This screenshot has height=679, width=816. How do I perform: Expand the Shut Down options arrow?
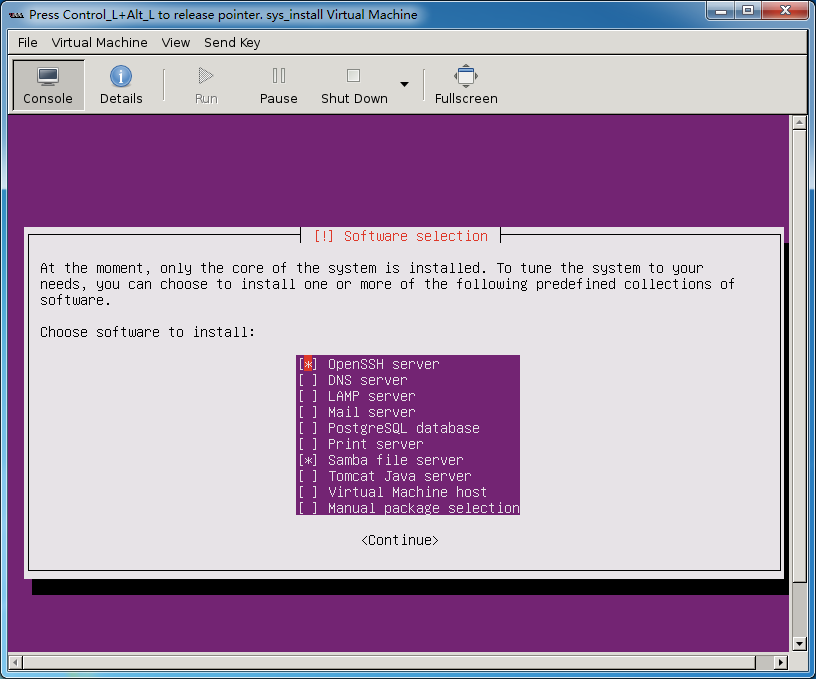point(405,84)
